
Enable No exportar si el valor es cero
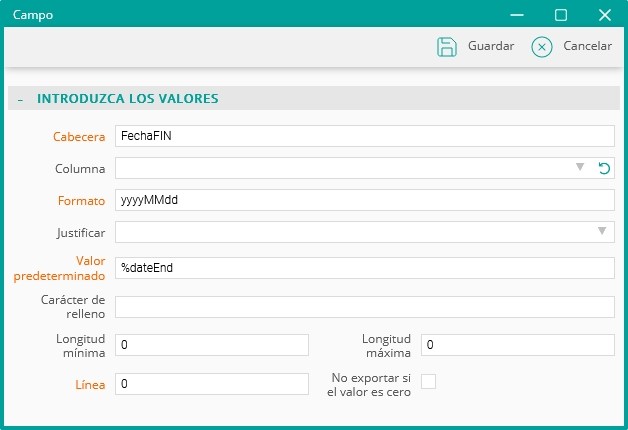(428, 381)
